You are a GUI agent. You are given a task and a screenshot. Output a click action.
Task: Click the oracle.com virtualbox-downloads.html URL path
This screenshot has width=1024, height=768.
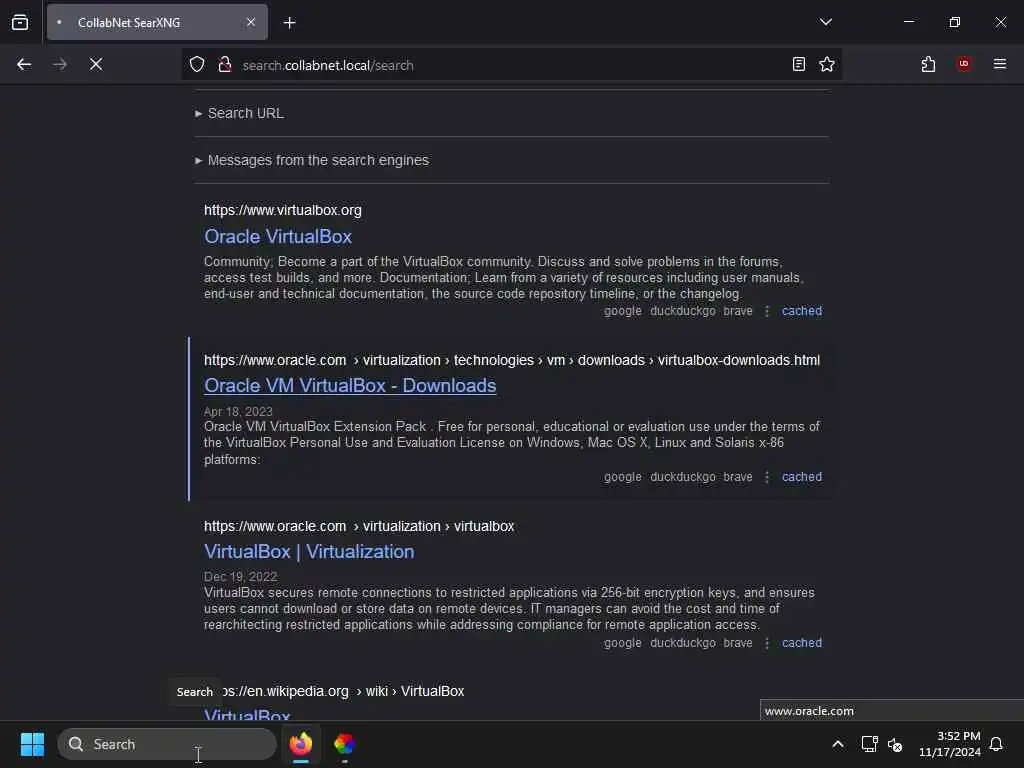click(x=512, y=360)
